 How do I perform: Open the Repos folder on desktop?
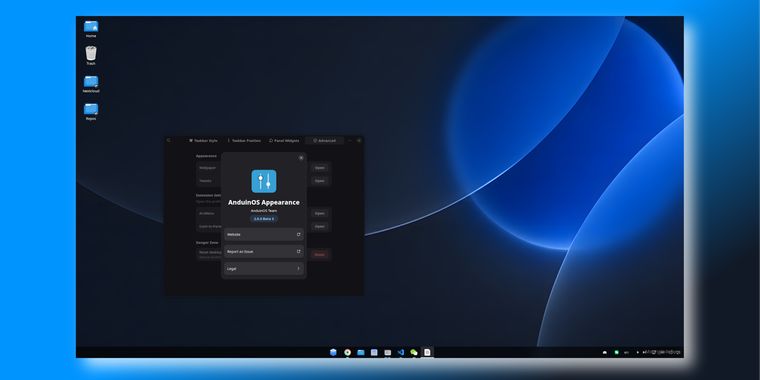(91, 111)
